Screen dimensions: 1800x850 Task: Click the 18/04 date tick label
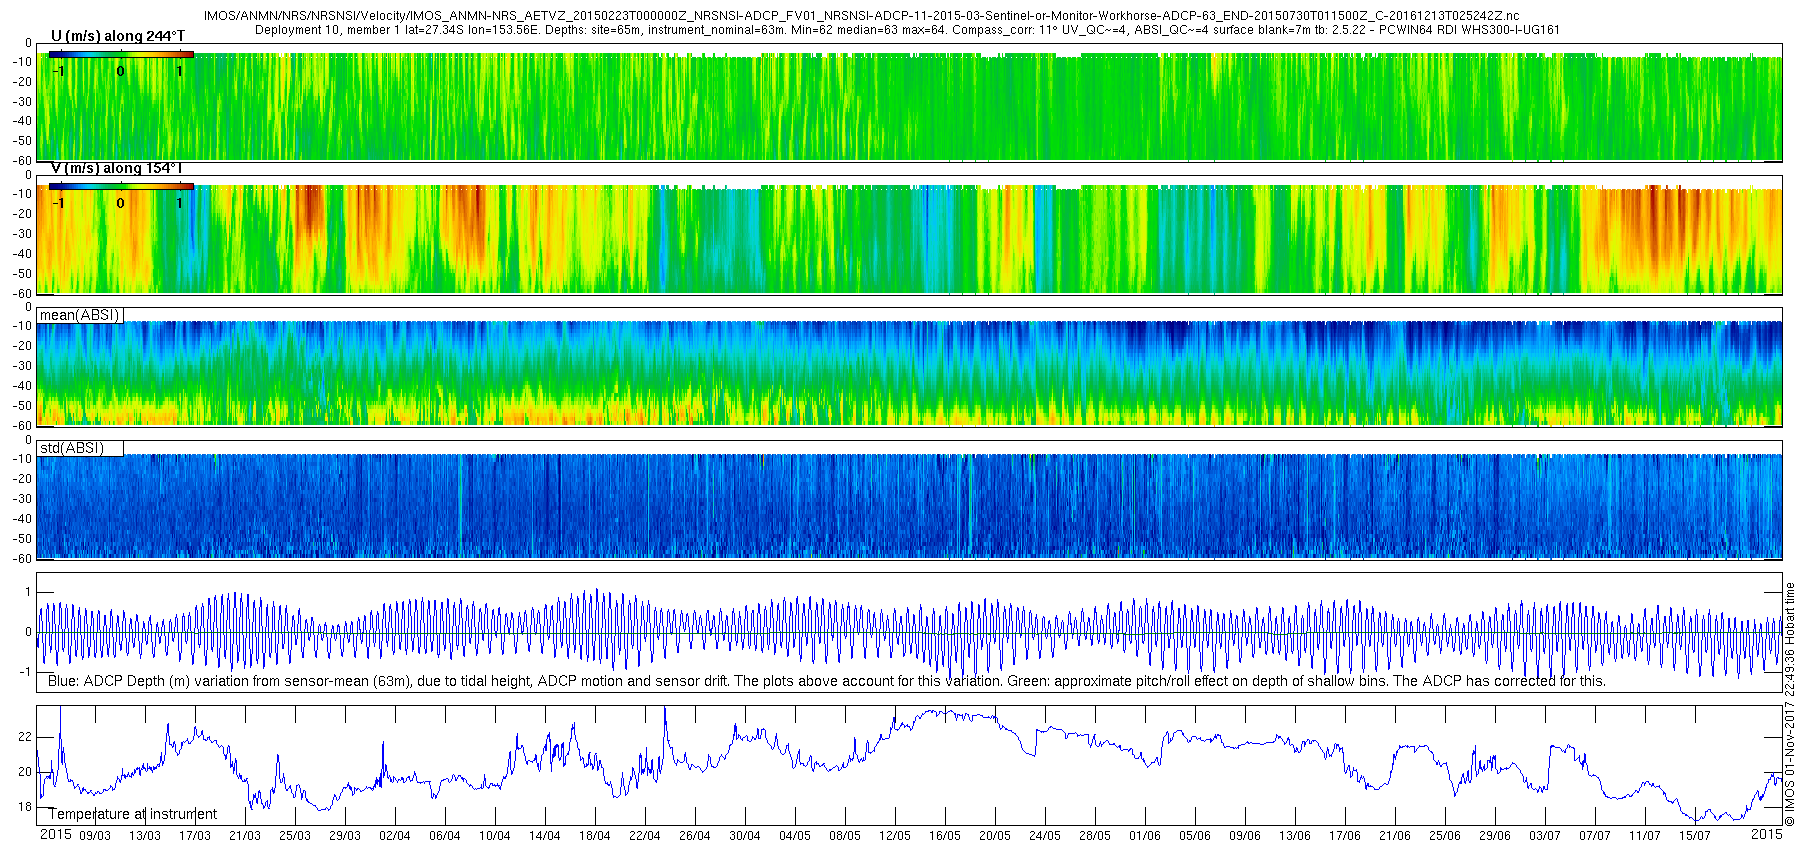(595, 836)
